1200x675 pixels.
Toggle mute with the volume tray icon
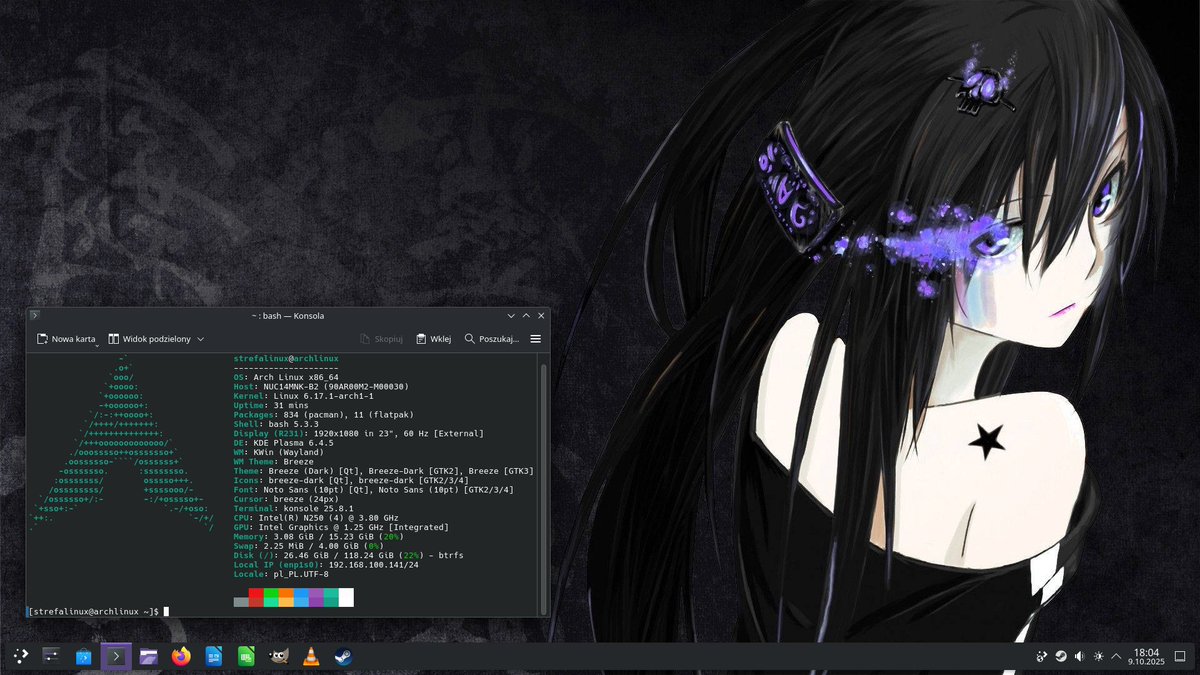1080,656
